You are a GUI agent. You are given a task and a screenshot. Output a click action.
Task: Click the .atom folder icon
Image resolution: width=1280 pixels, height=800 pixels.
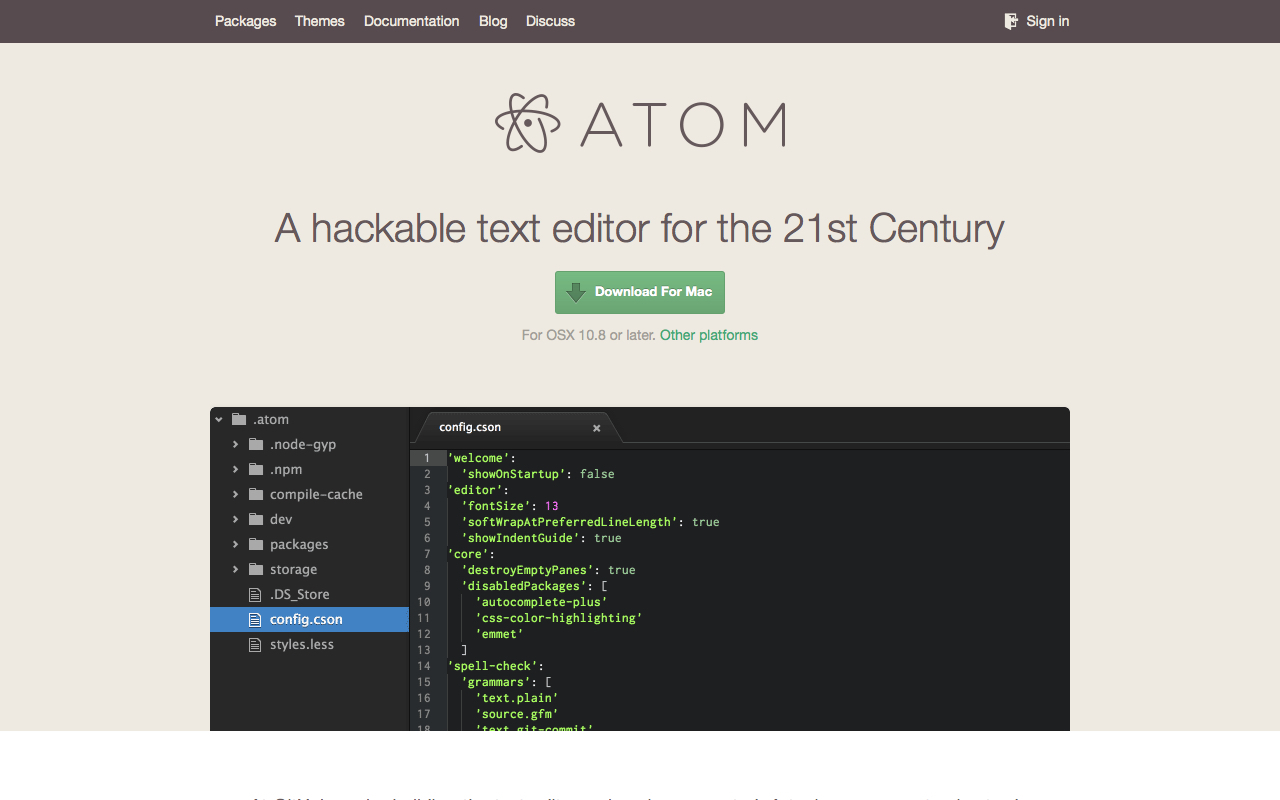[239, 419]
